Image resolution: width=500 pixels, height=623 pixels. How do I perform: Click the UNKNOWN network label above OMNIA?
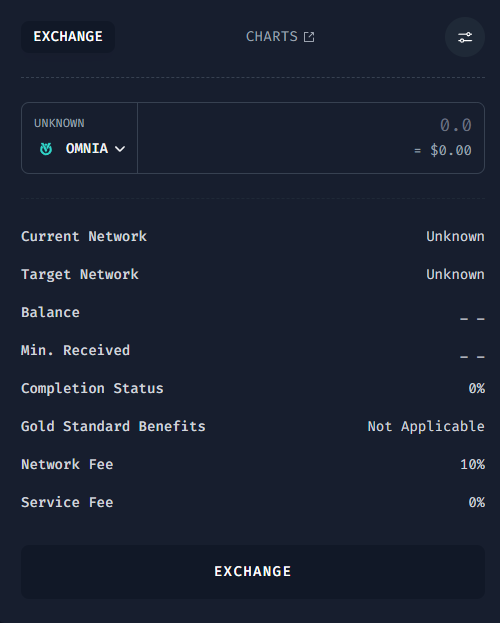[x=59, y=123]
